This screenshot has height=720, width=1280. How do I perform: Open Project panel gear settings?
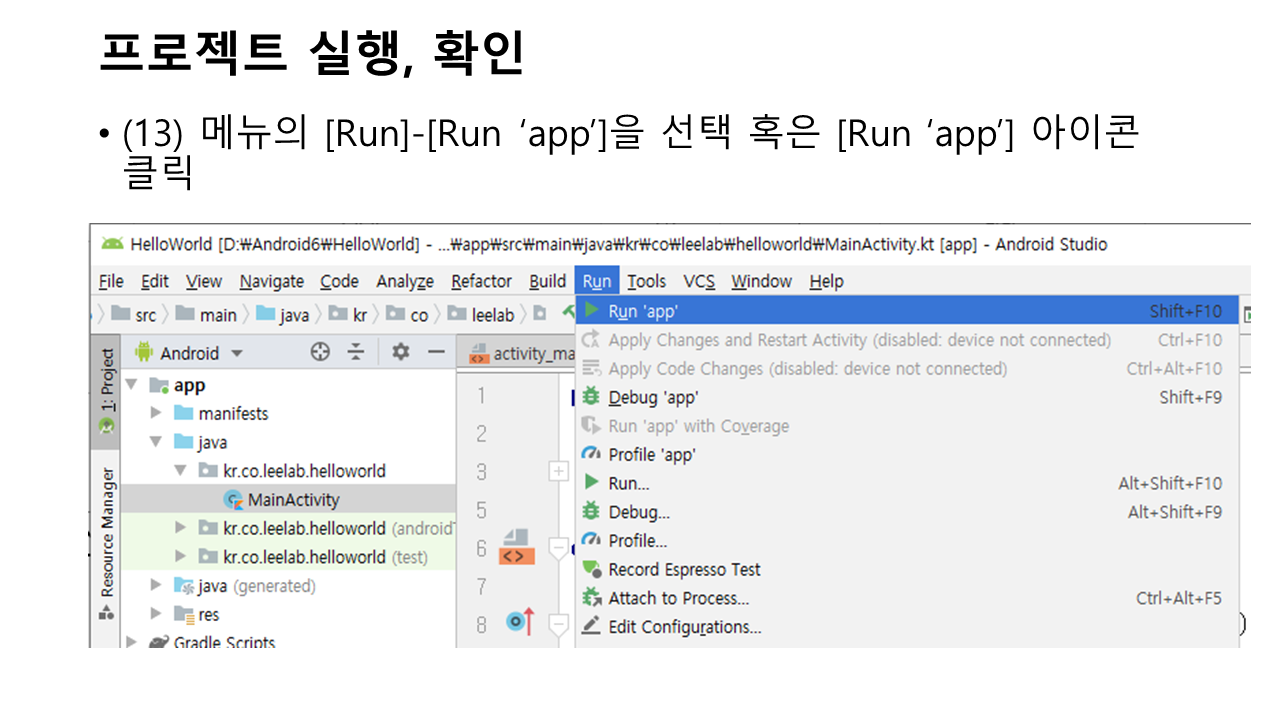(400, 352)
